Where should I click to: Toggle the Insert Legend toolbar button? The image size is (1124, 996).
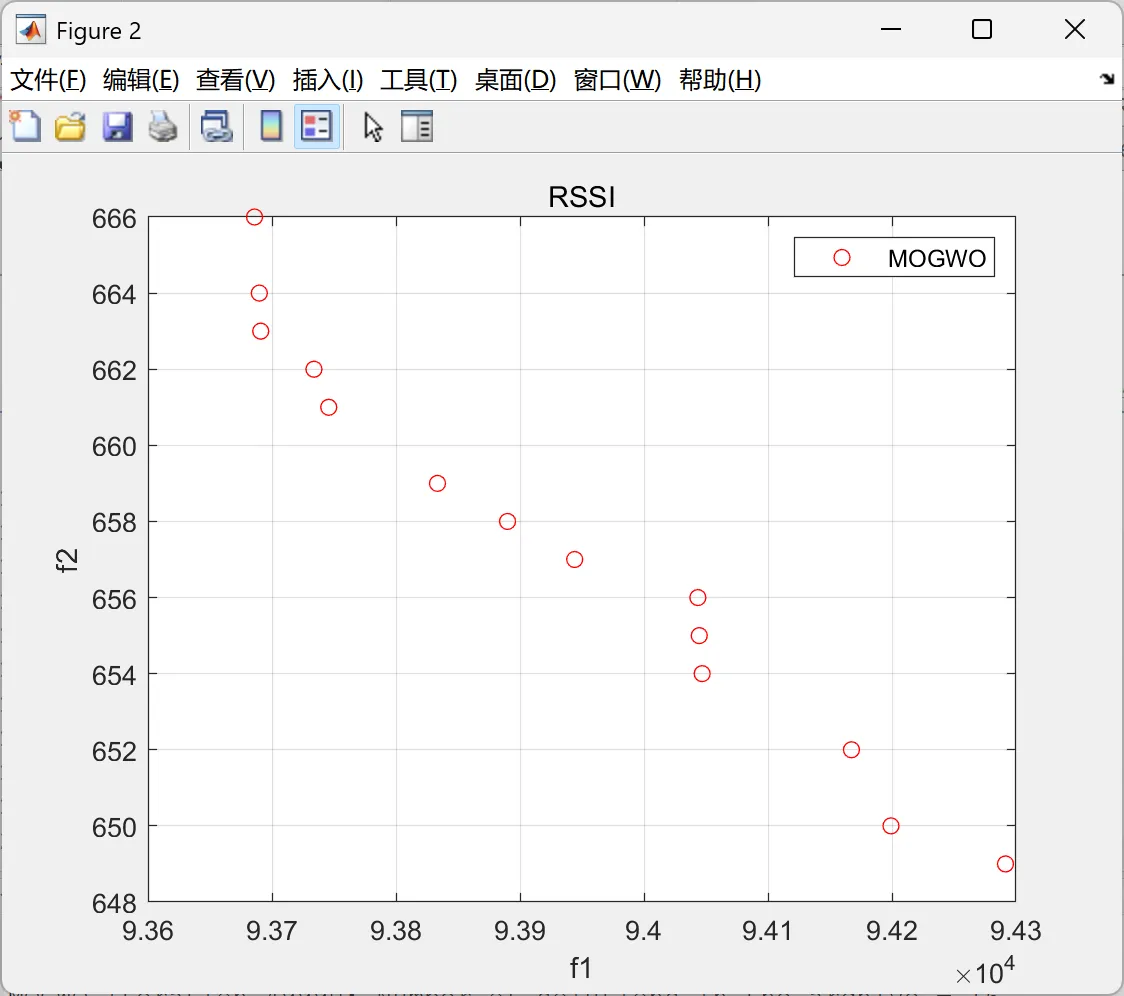click(x=316, y=126)
